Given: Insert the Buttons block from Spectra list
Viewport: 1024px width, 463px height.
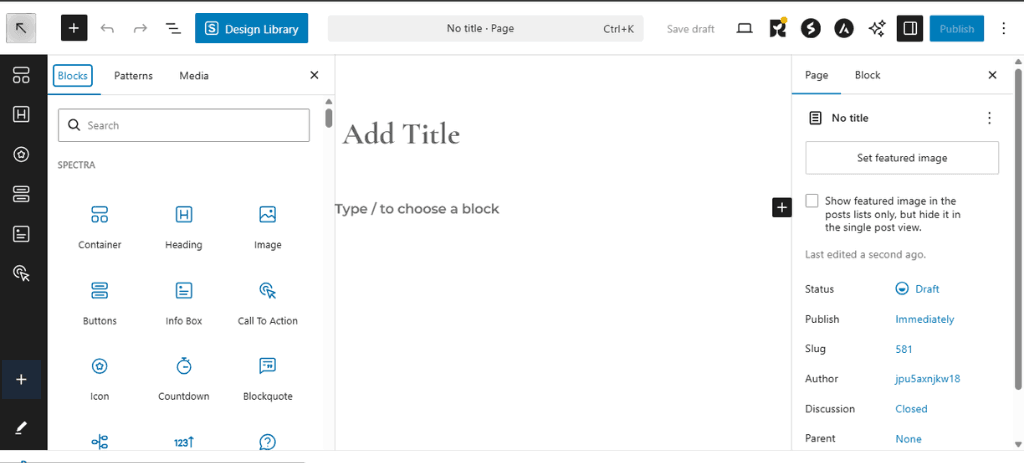Looking at the screenshot, I should 100,303.
